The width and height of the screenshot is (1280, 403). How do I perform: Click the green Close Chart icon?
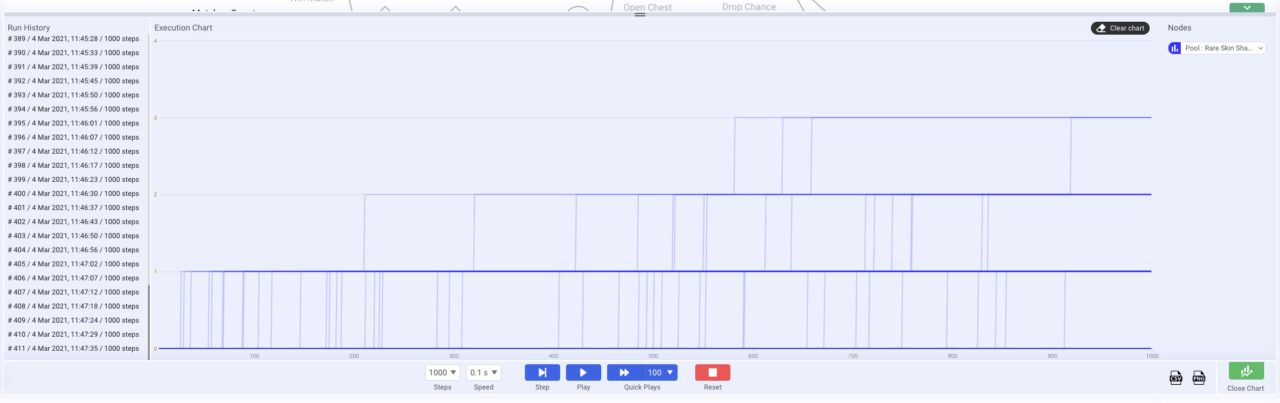point(1246,371)
